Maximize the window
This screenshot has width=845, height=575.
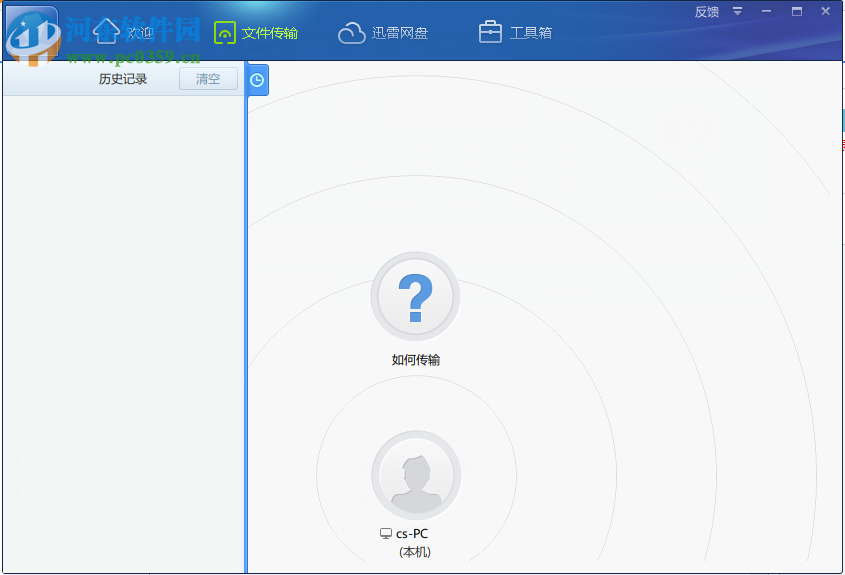(x=796, y=11)
